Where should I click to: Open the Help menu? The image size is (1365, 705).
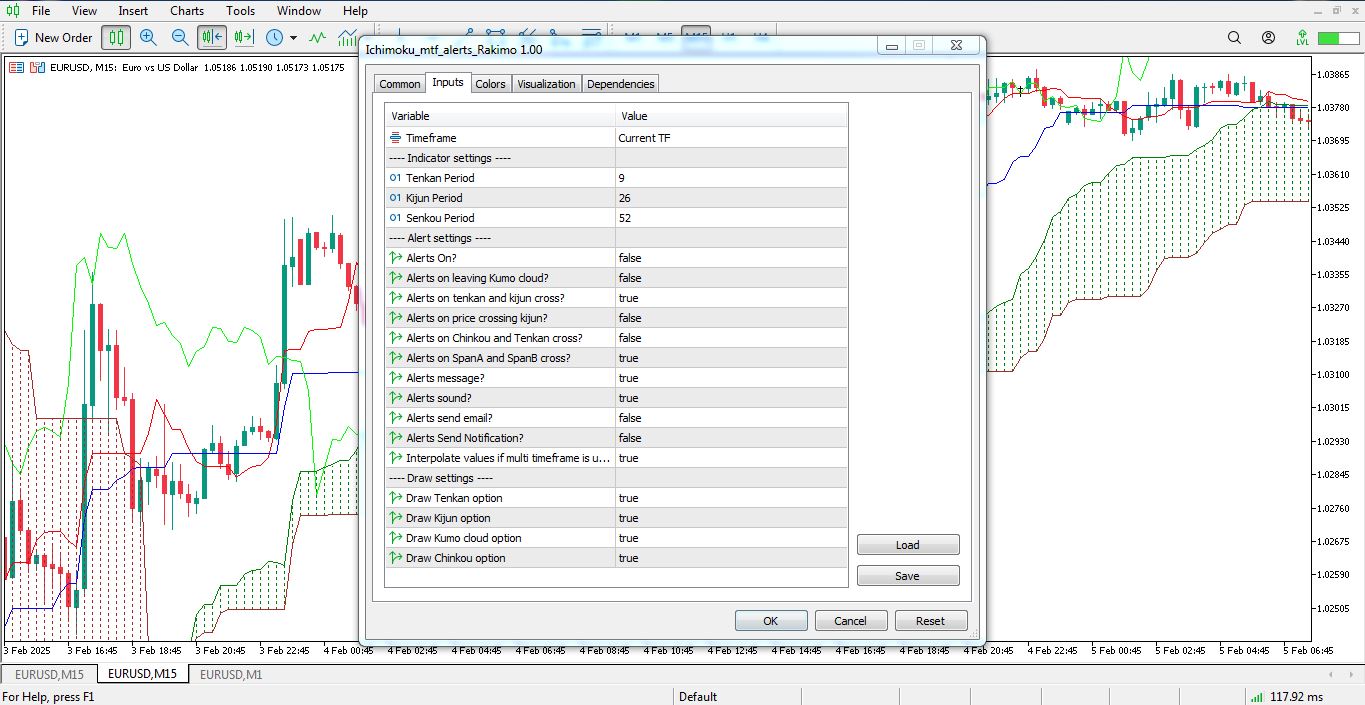coord(355,11)
